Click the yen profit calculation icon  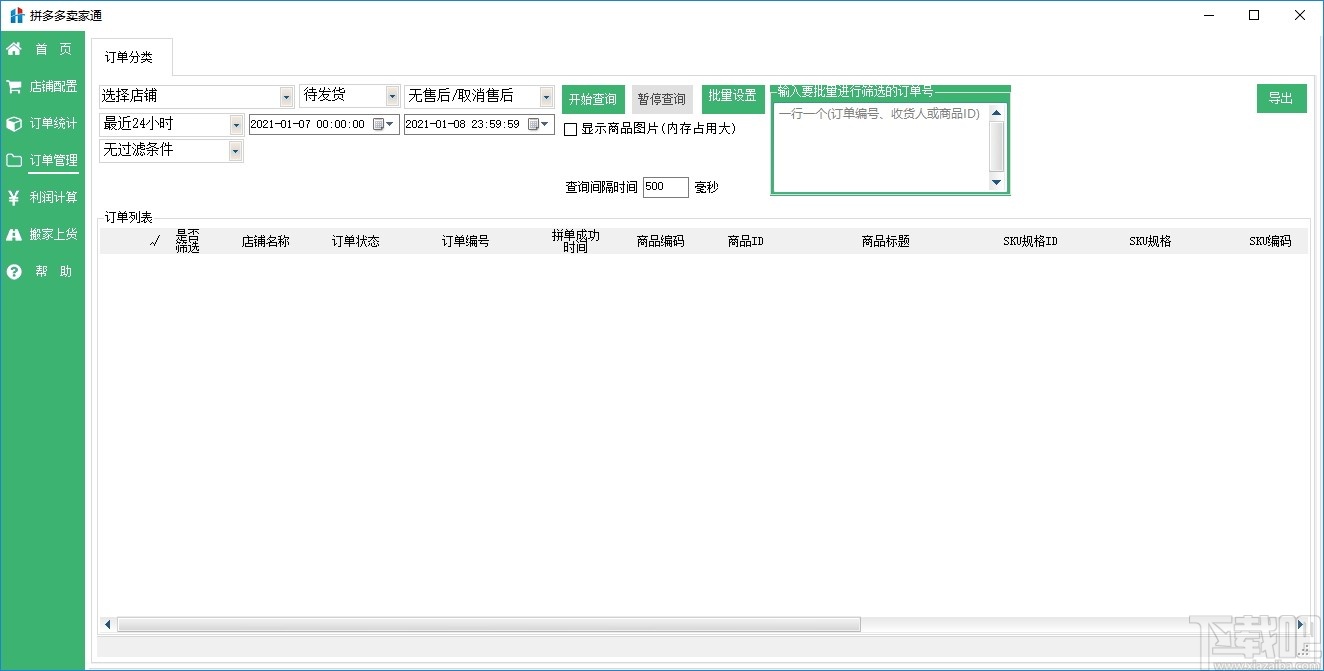click(14, 198)
